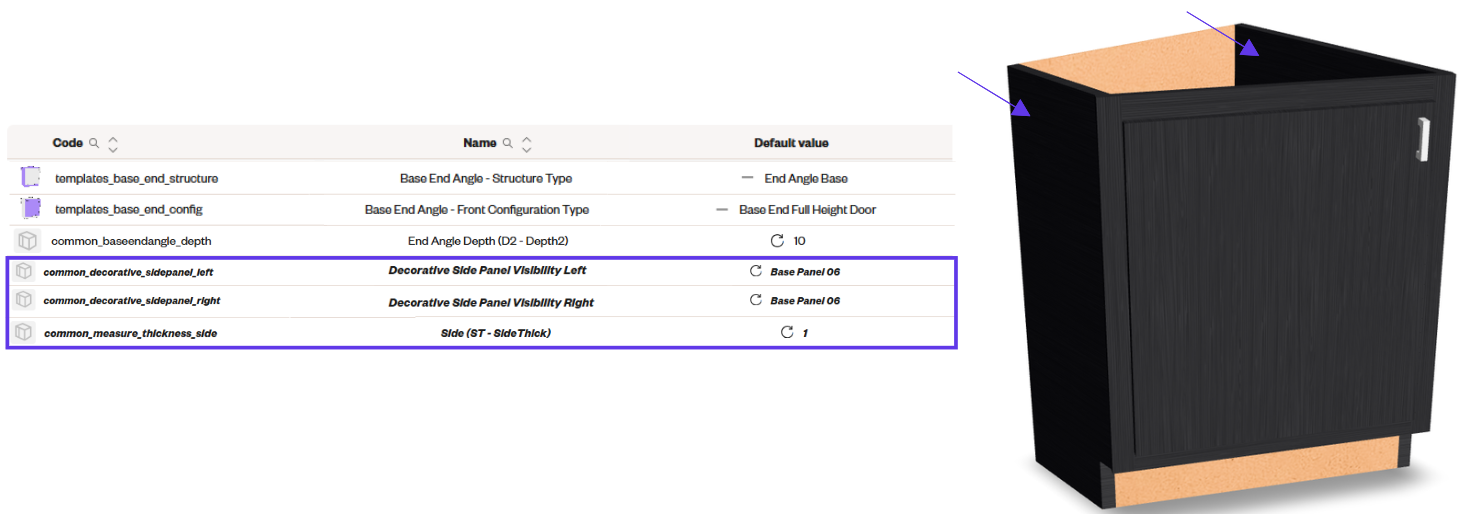The image size is (1461, 514).
Task: Click the cube icon for common_measure_thickness_side
Action: [24, 332]
